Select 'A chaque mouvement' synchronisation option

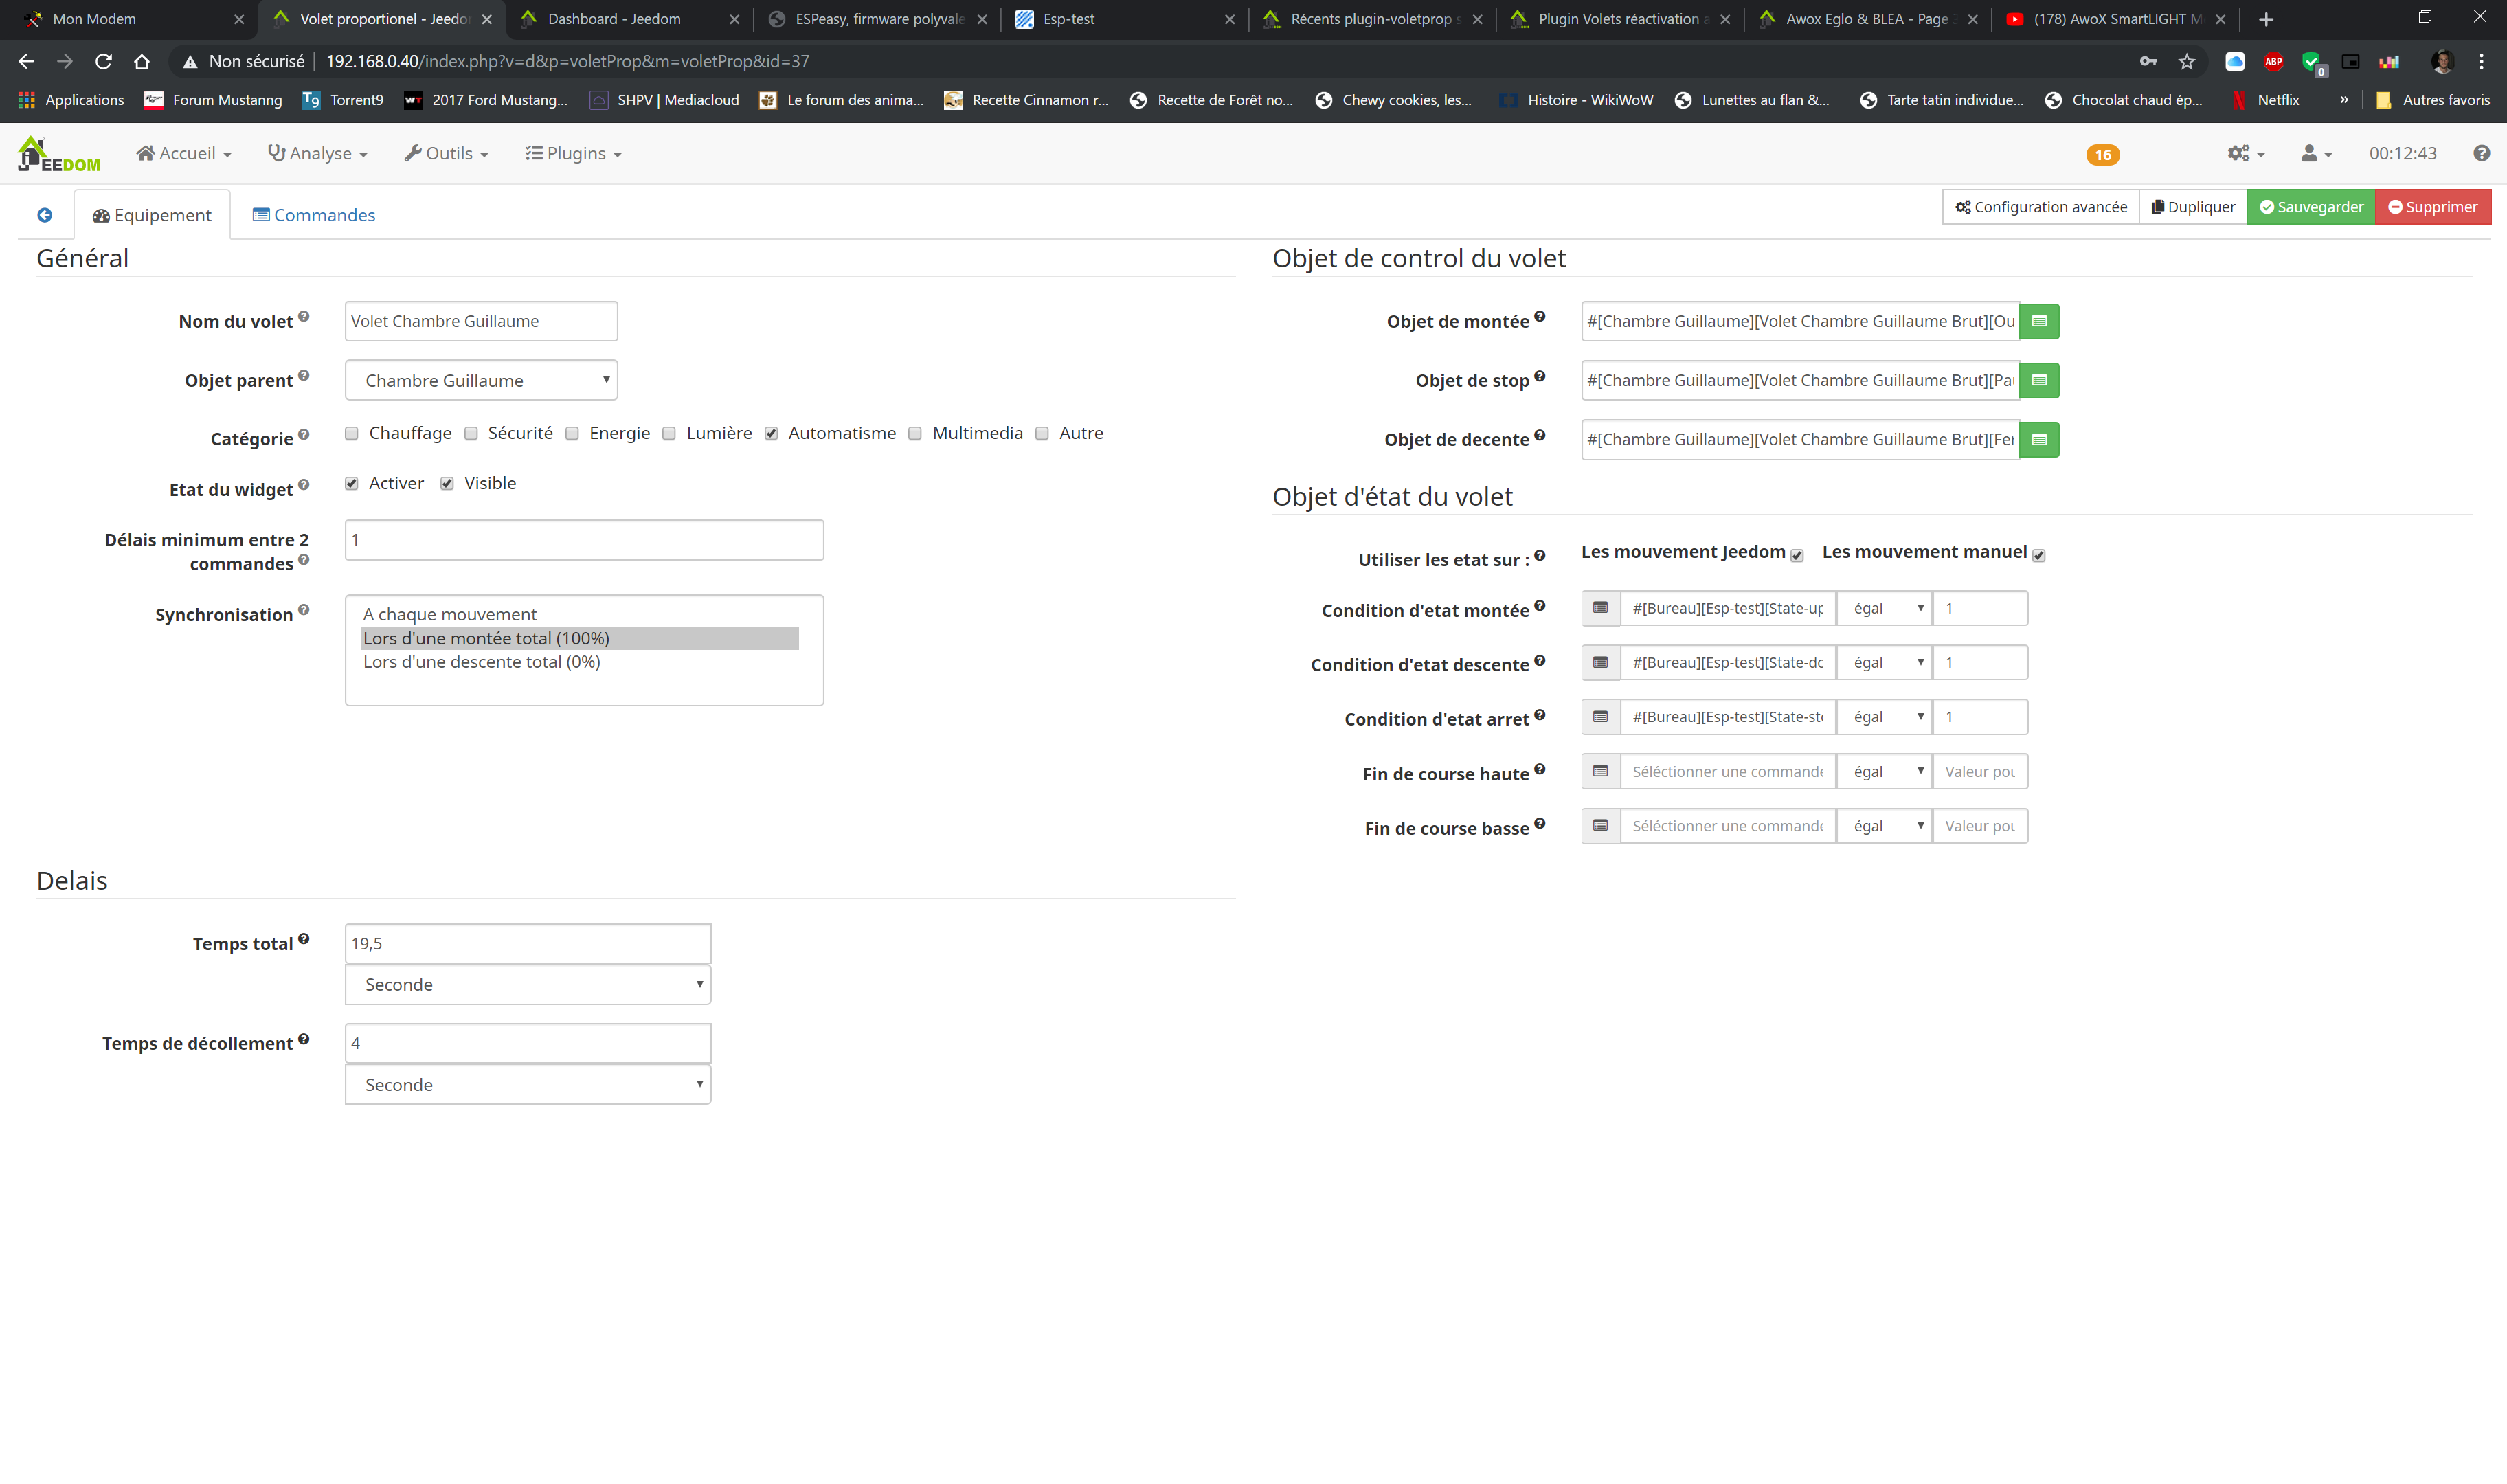(449, 614)
